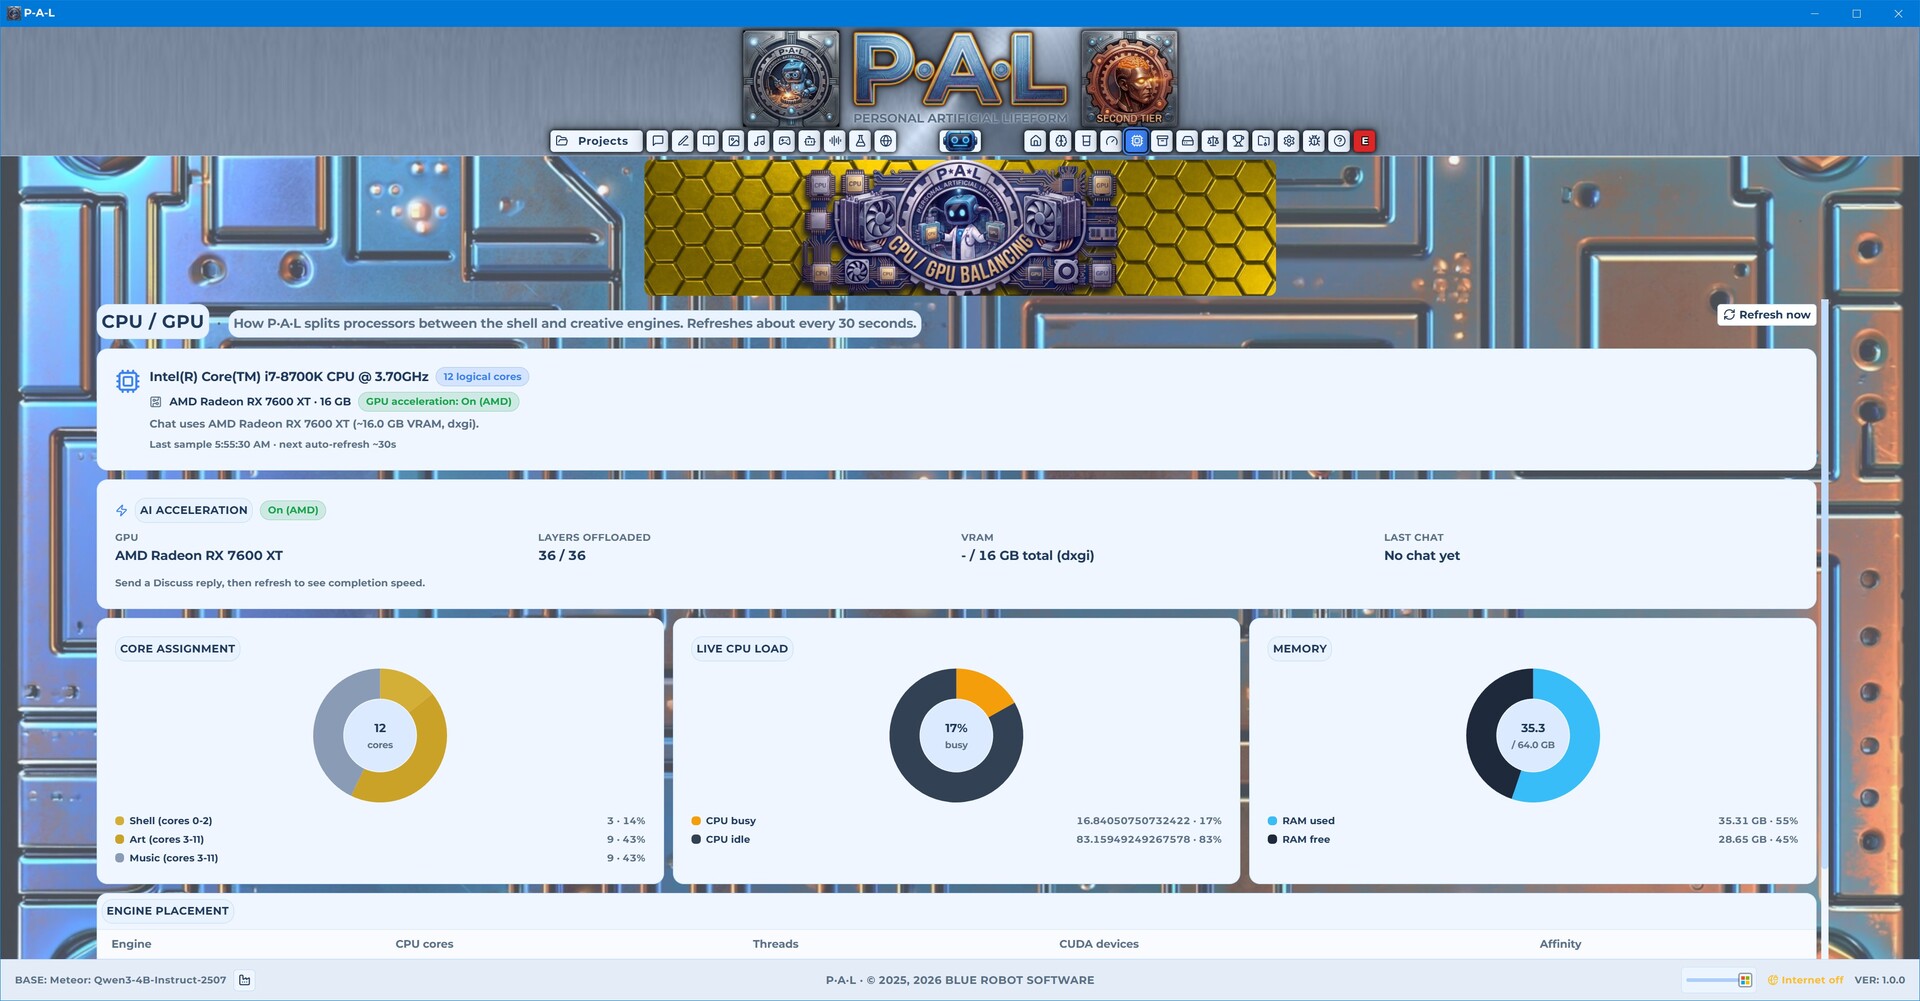Image resolution: width=1920 pixels, height=1001 pixels.
Task: Open the database cylinder icon
Action: click(x=1086, y=141)
